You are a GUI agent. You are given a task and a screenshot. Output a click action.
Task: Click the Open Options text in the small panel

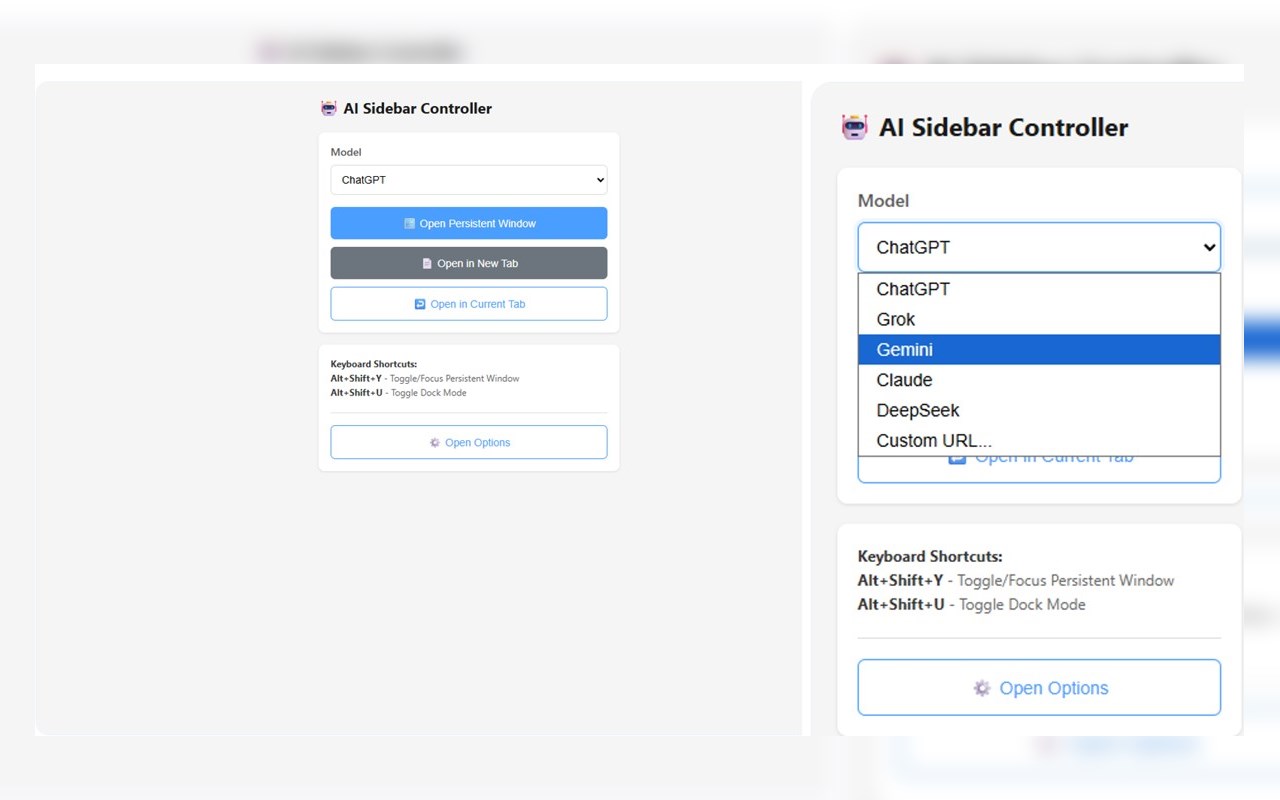click(478, 442)
